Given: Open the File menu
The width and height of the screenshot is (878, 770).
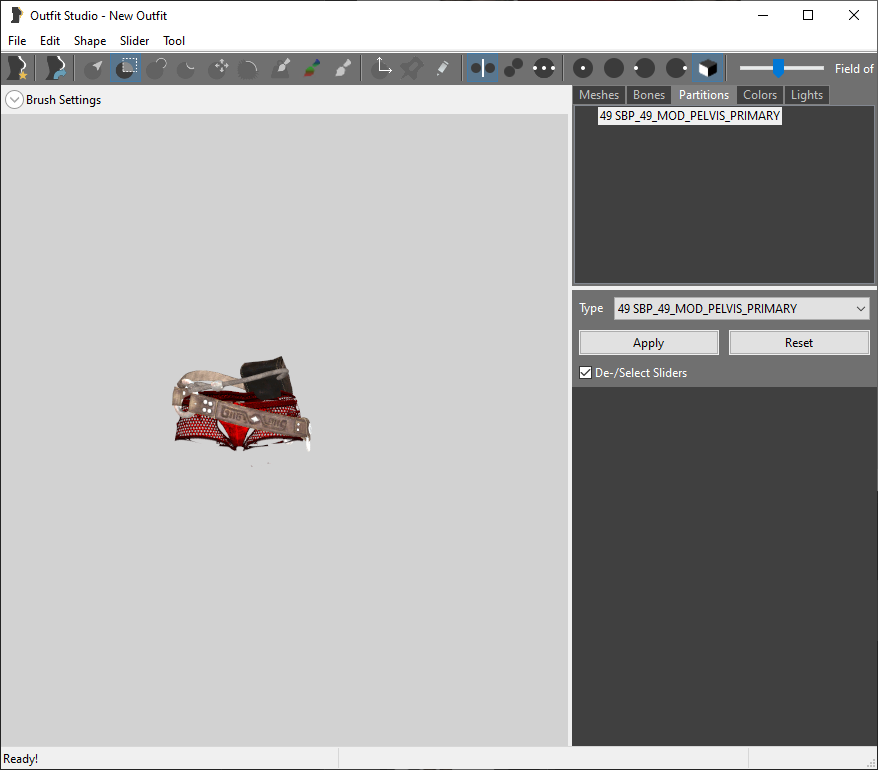Looking at the screenshot, I should pyautogui.click(x=17, y=41).
